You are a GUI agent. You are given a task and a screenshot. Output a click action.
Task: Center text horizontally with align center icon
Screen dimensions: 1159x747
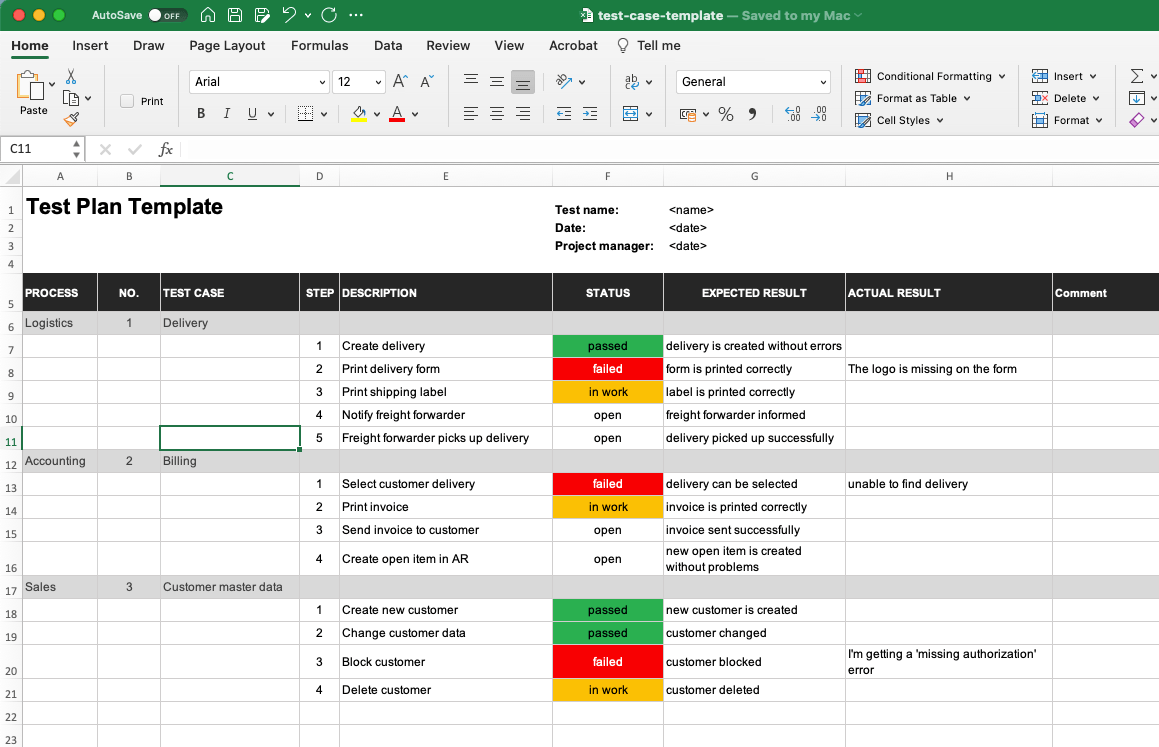click(497, 114)
